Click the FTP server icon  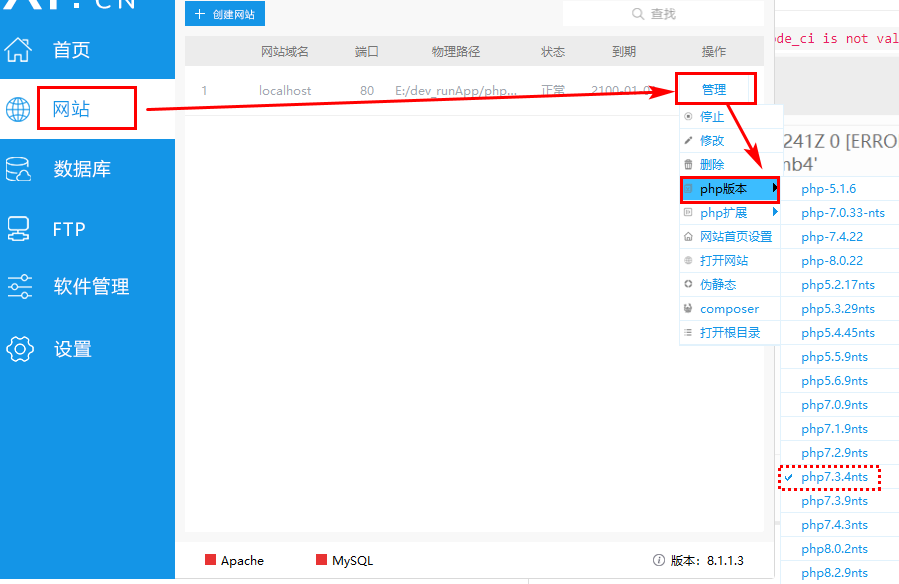coord(18,229)
